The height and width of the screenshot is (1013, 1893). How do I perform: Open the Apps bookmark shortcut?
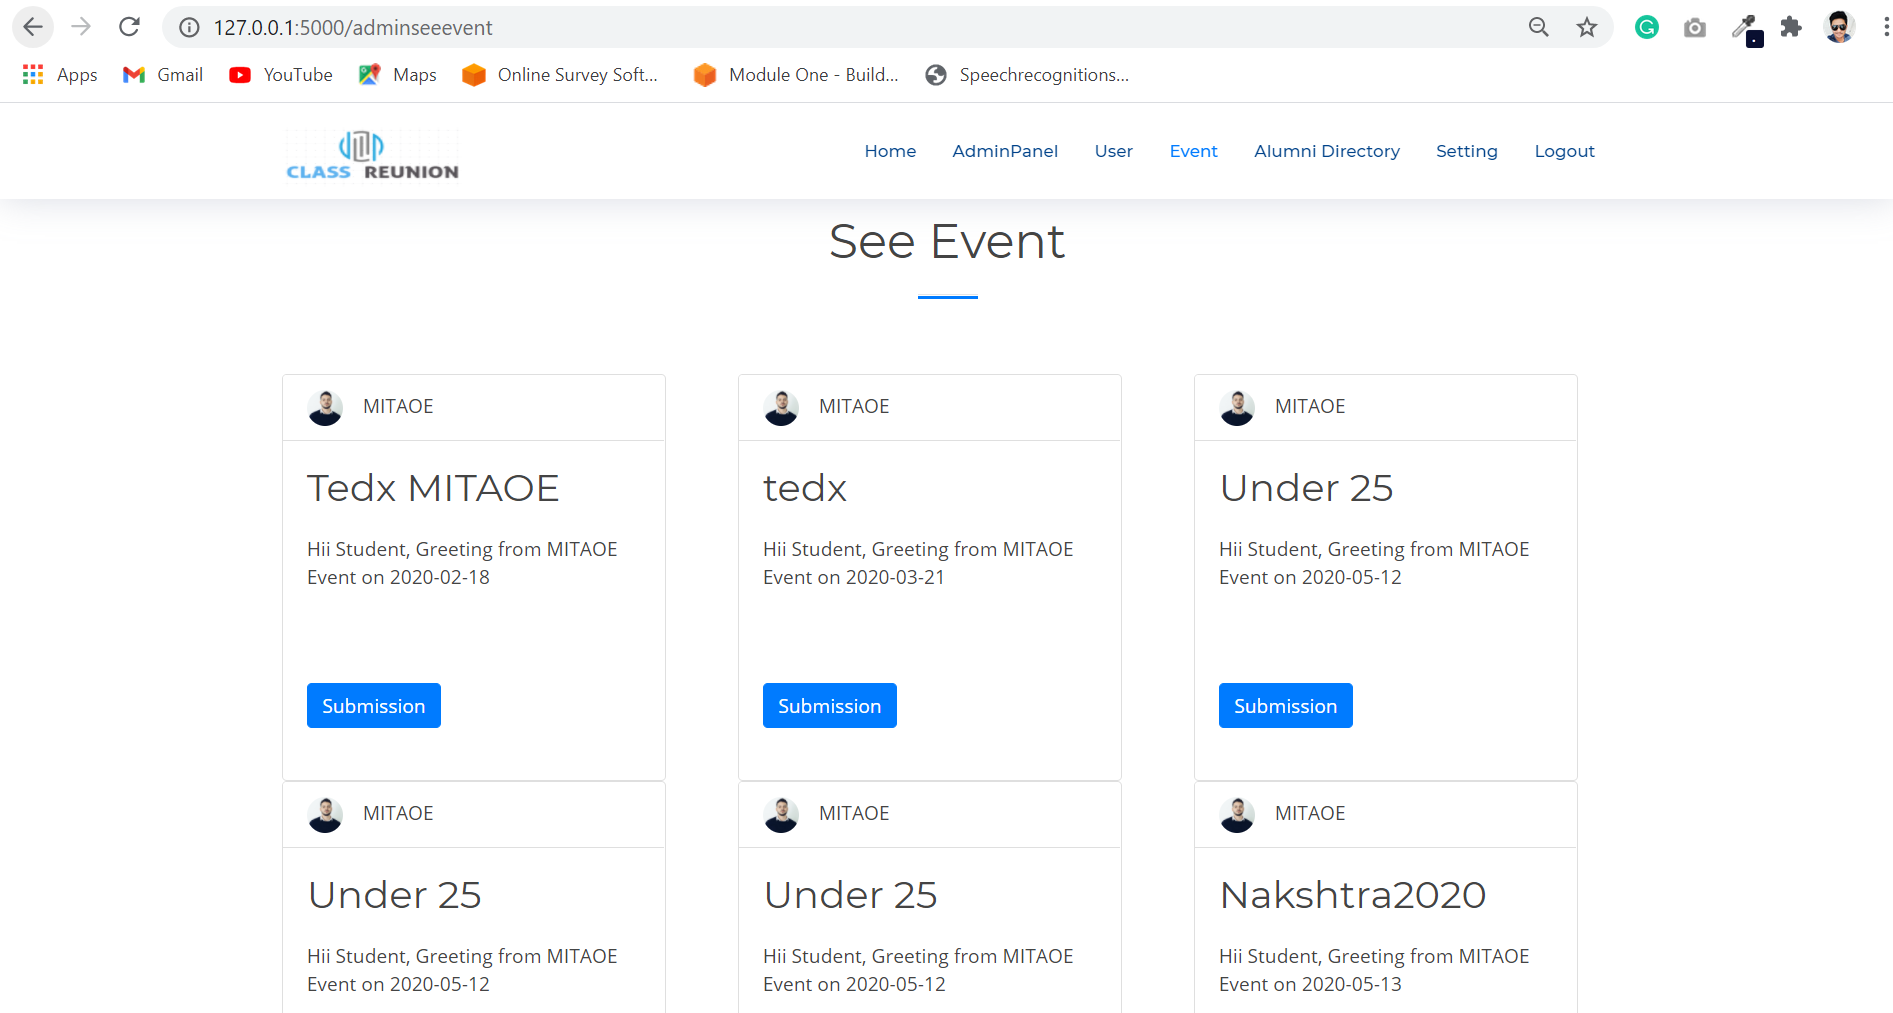click(60, 75)
